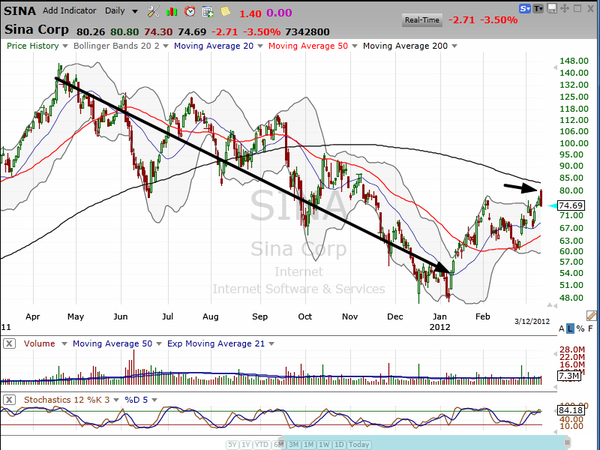600x450 pixels.
Task: Open the alarm clock alert icon
Action: click(190, 11)
